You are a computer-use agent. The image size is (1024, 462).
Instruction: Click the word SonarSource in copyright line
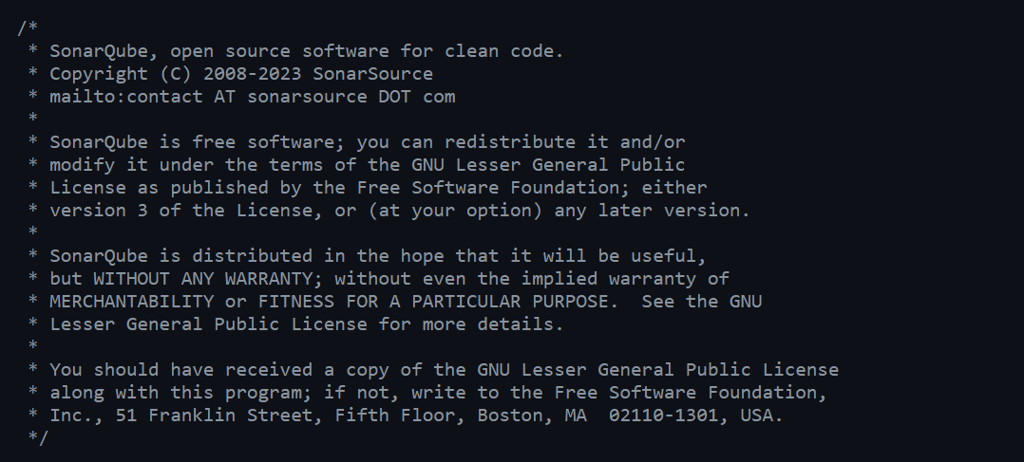(373, 74)
